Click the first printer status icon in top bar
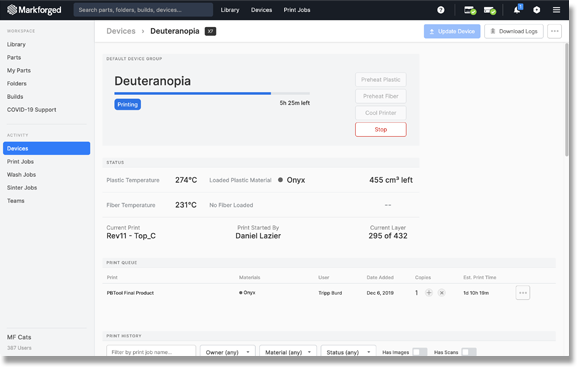 [470, 10]
